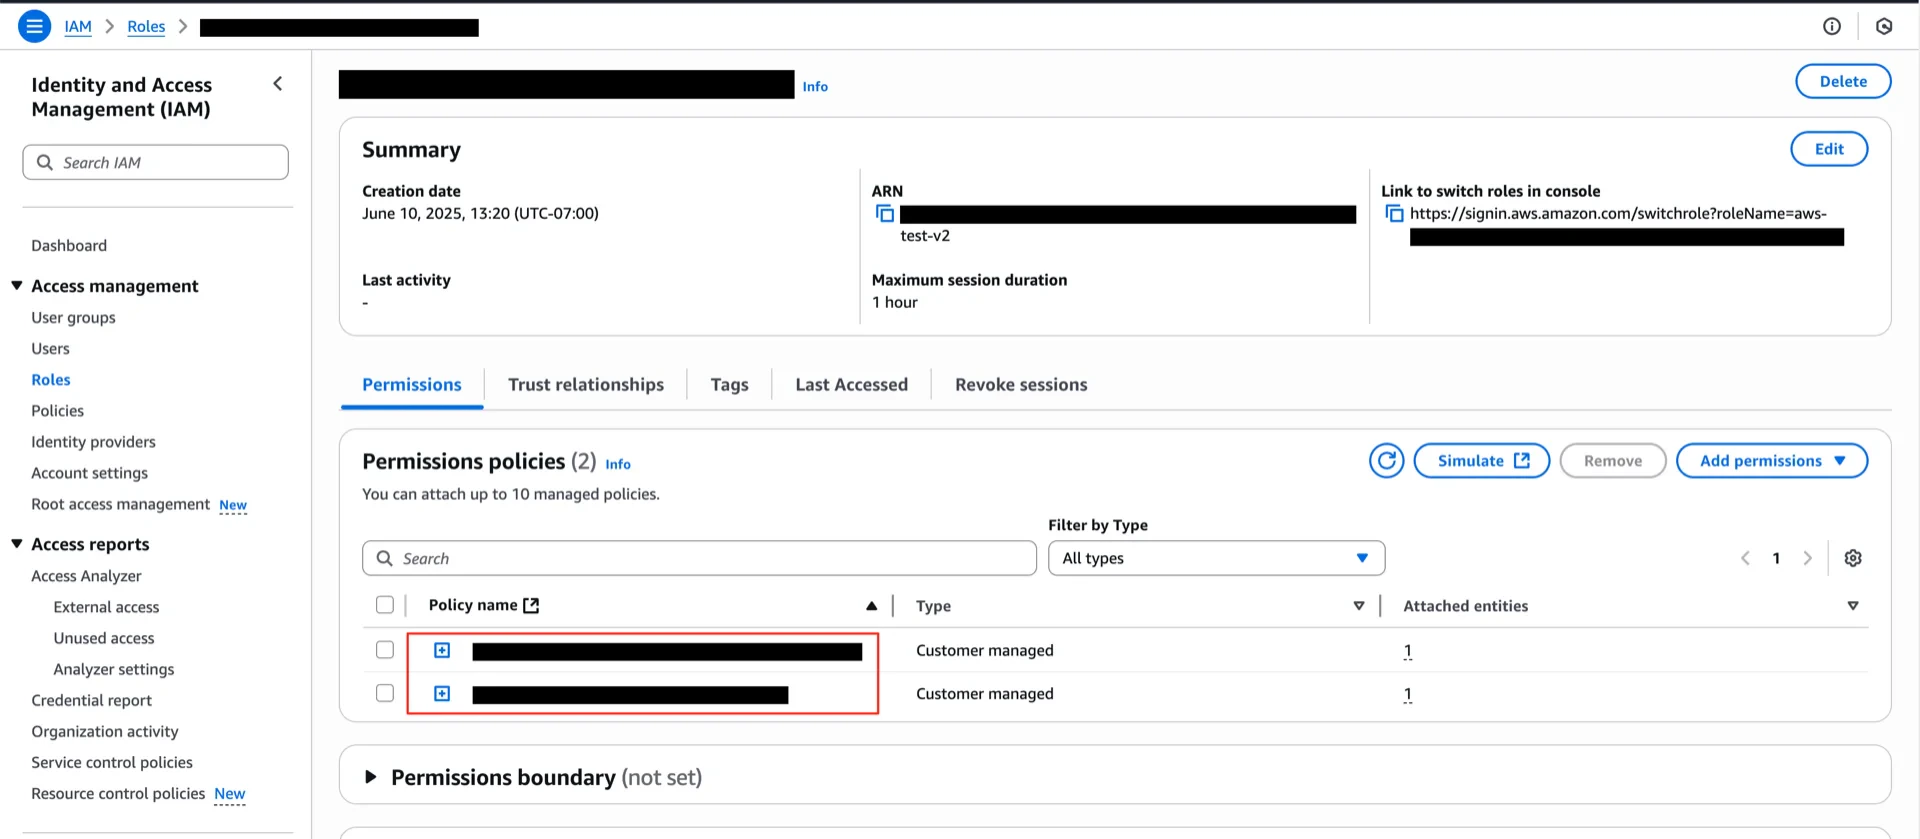1920x839 pixels.
Task: Open Policies in the sidebar
Action: point(57,411)
